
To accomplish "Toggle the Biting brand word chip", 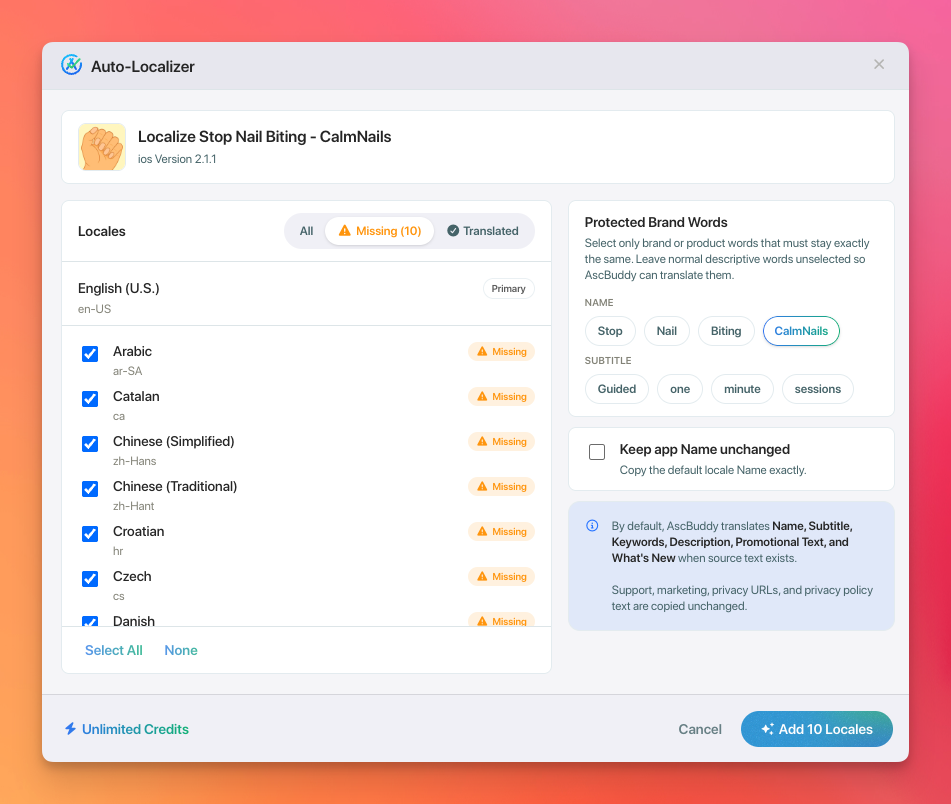I will (x=726, y=331).
